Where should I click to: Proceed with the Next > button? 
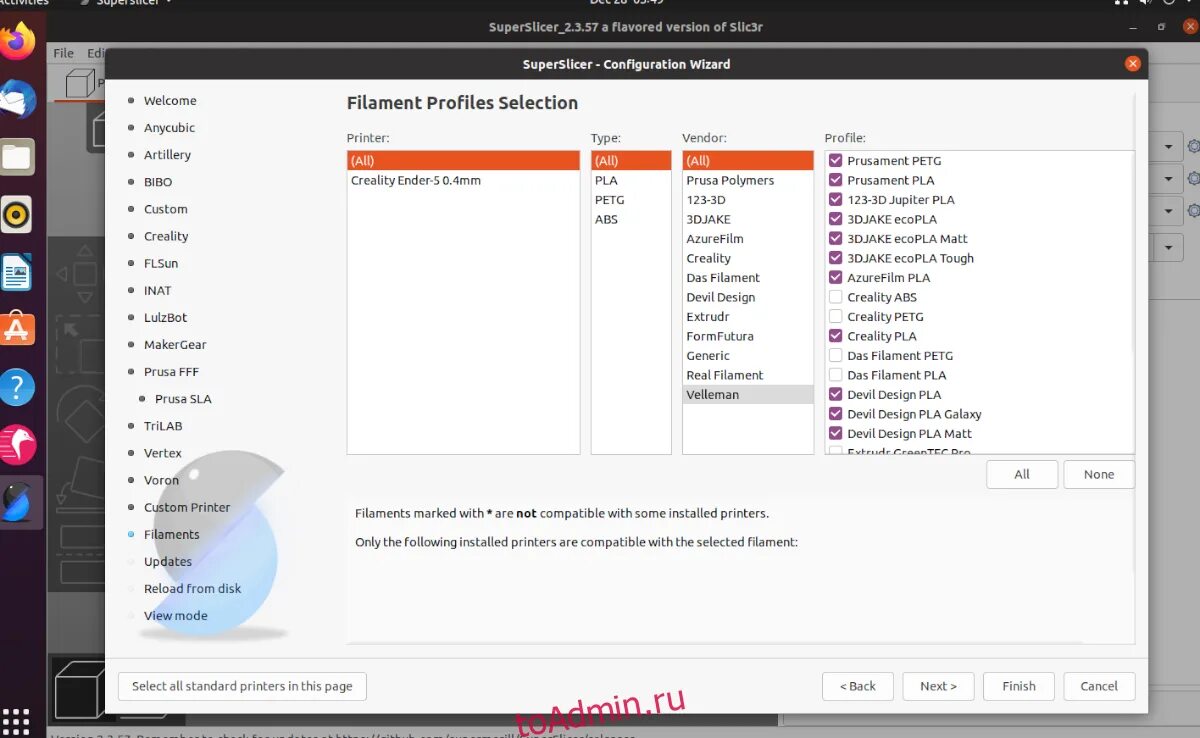[939, 686]
